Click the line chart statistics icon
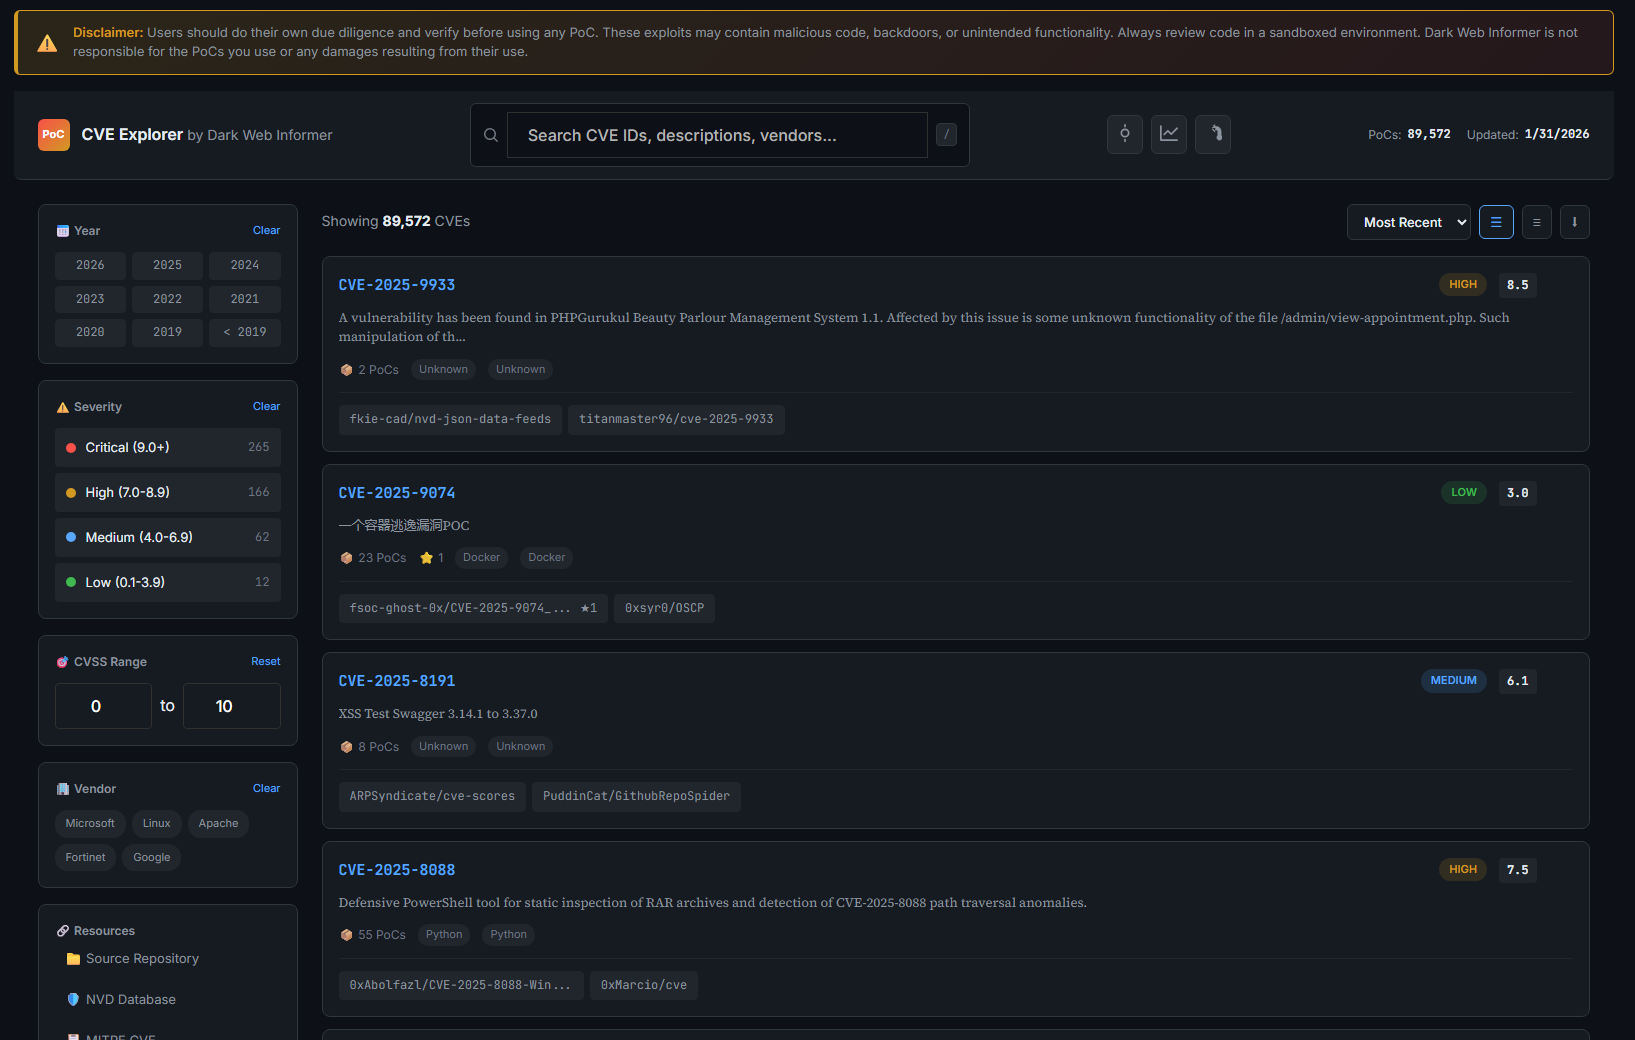This screenshot has height=1040, width=1635. (x=1168, y=134)
